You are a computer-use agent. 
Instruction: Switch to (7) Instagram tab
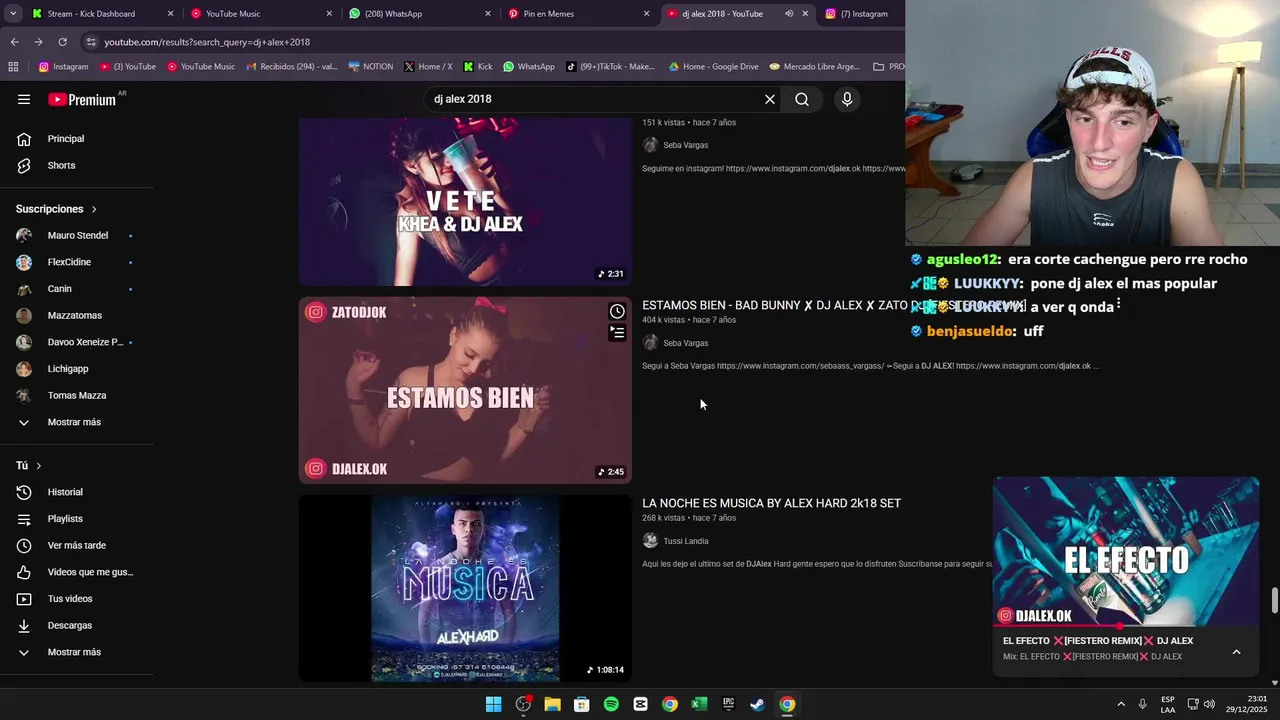point(863,14)
